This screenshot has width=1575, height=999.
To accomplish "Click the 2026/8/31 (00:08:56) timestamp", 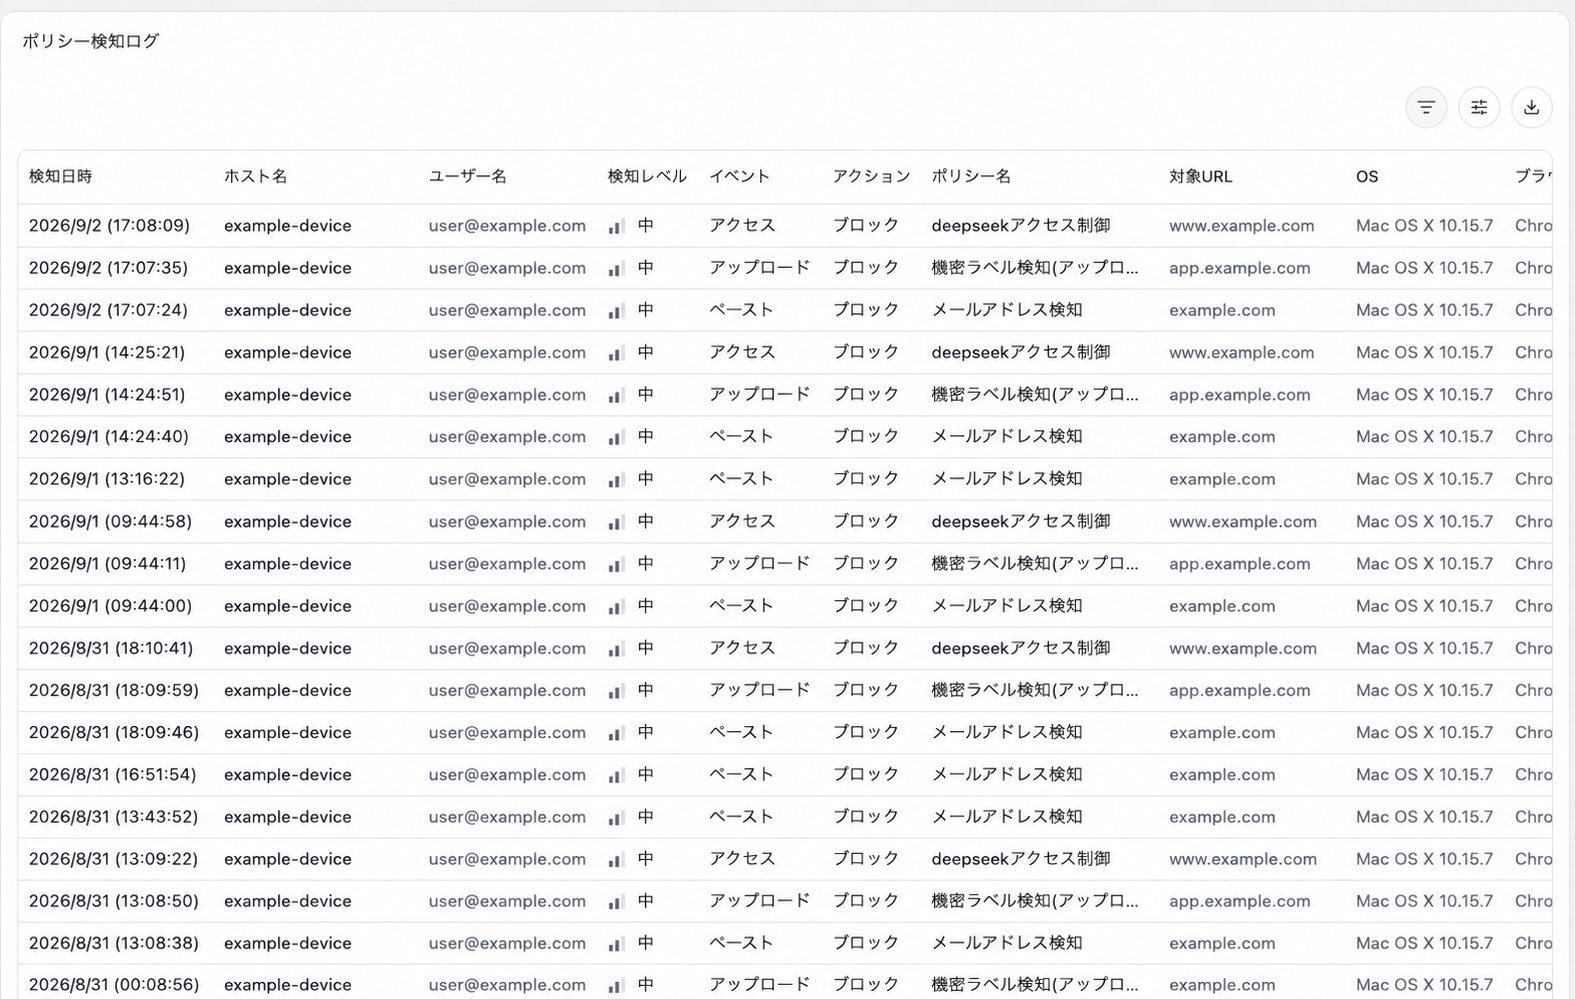I will coord(114,985).
